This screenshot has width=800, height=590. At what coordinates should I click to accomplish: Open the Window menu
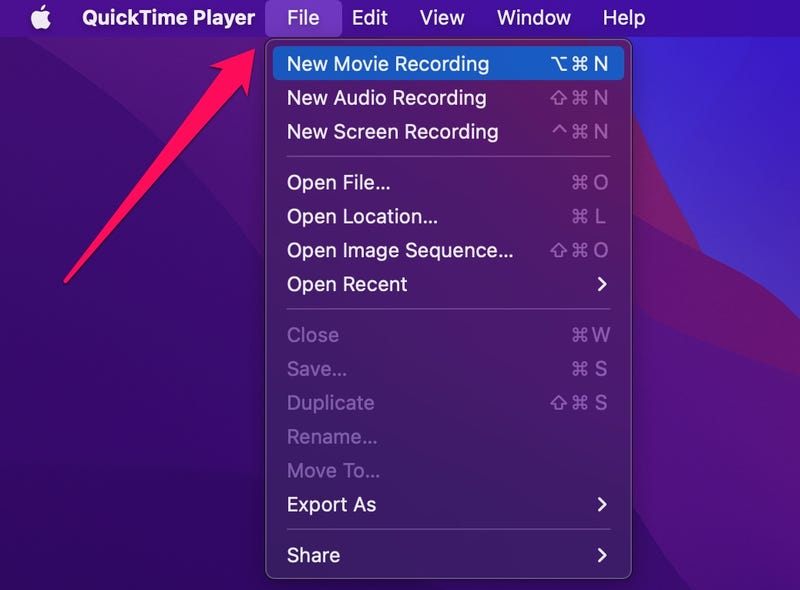tap(534, 18)
